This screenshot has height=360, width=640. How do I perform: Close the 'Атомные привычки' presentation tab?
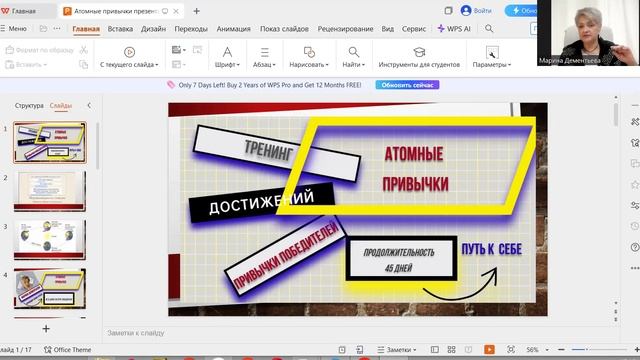pos(176,11)
